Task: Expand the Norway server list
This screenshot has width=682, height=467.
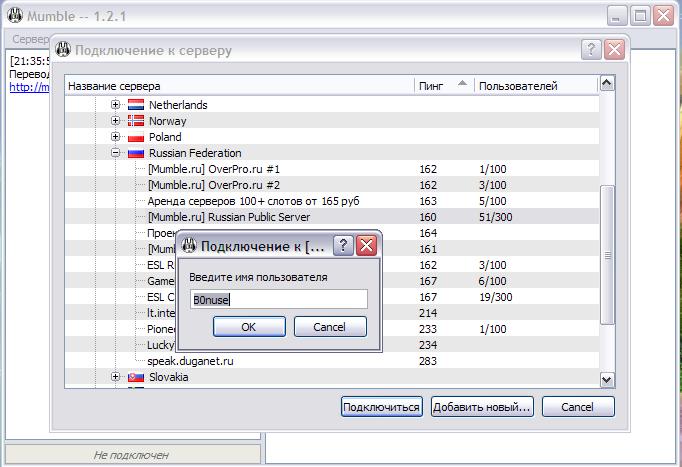Action: pyautogui.click(x=116, y=121)
